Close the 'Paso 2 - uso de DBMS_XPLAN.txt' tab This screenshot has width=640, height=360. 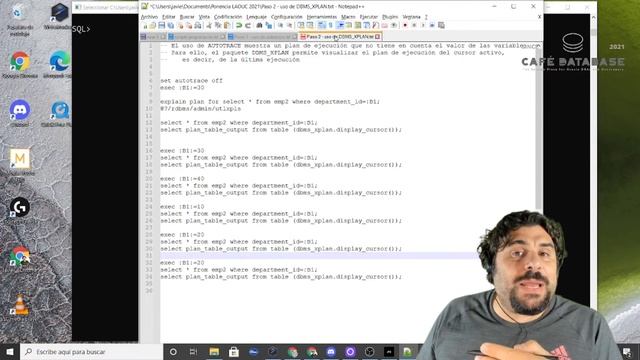pos(378,37)
